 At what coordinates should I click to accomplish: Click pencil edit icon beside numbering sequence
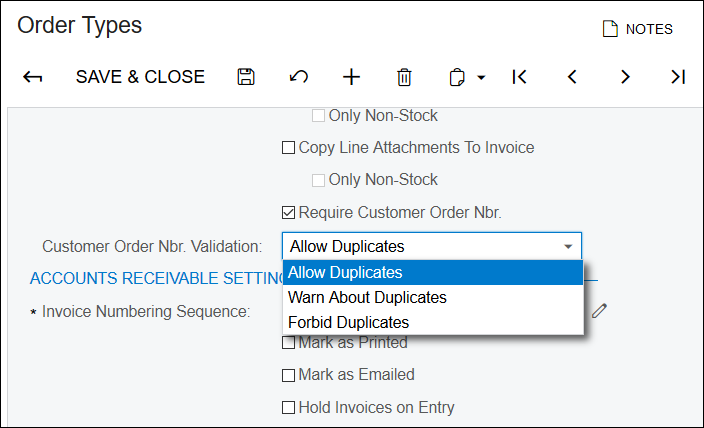pos(599,311)
